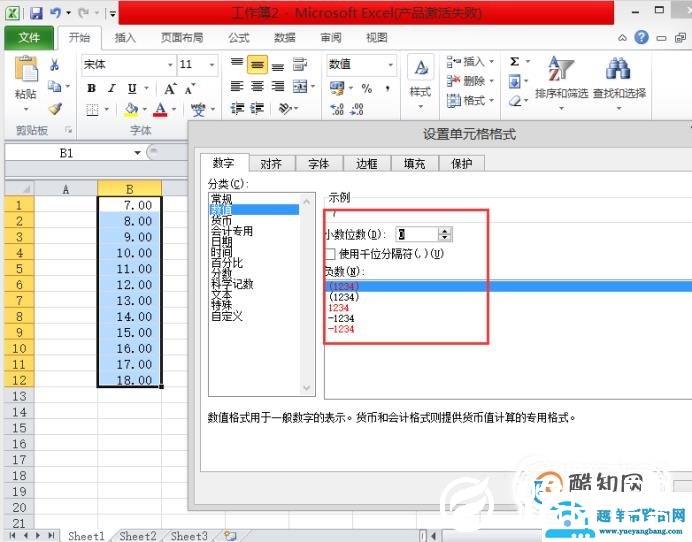Click the Cut scissors icon

coord(55,65)
